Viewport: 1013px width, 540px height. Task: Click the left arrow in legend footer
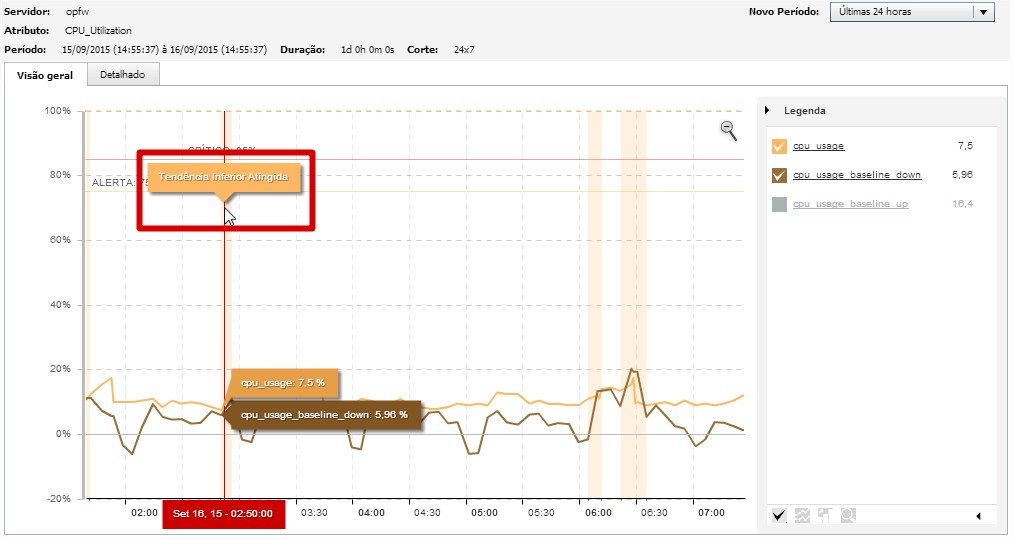978,516
